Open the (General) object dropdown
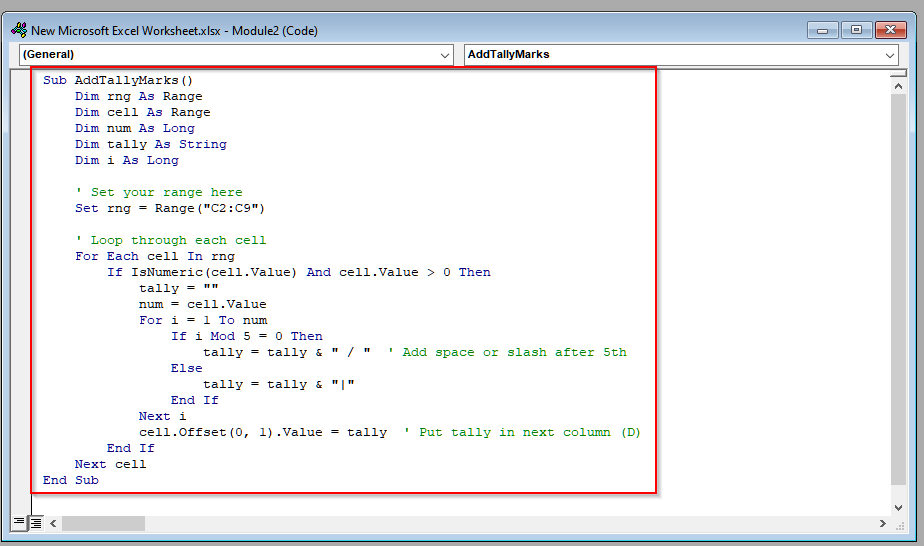 236,55
